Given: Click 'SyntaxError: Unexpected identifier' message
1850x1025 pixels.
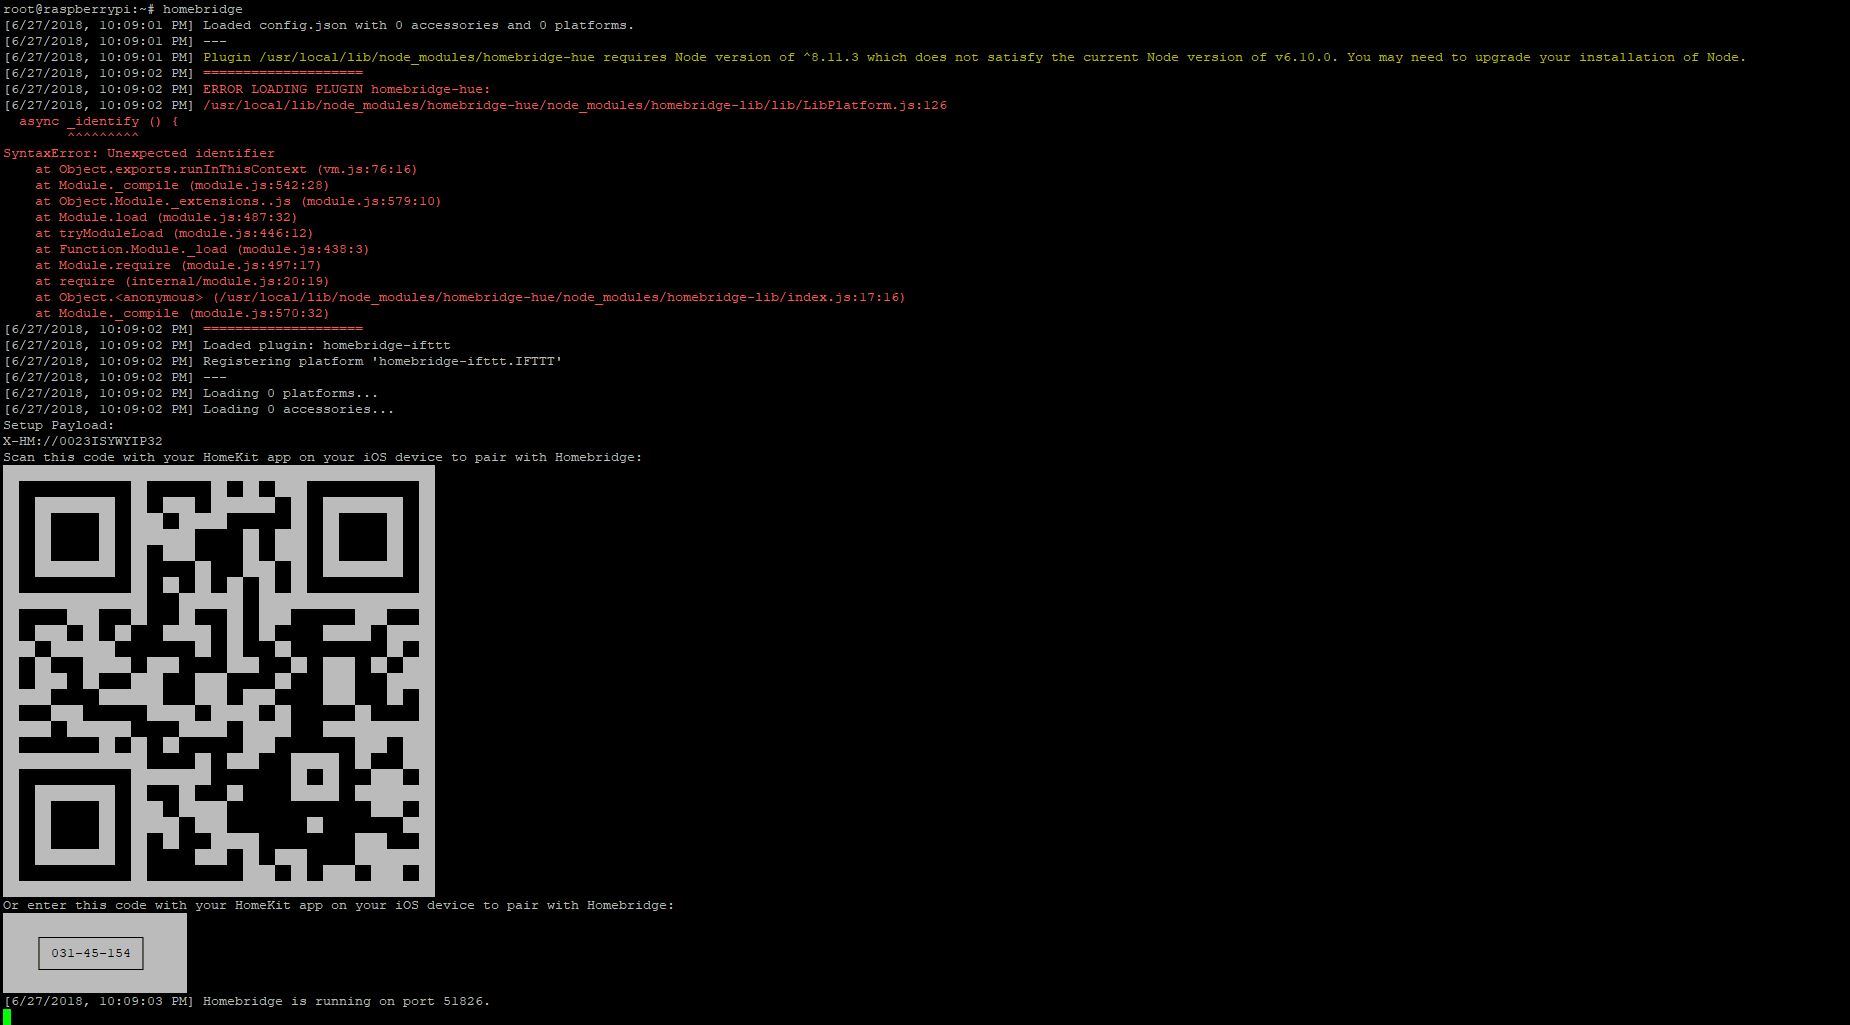Looking at the screenshot, I should tap(139, 153).
